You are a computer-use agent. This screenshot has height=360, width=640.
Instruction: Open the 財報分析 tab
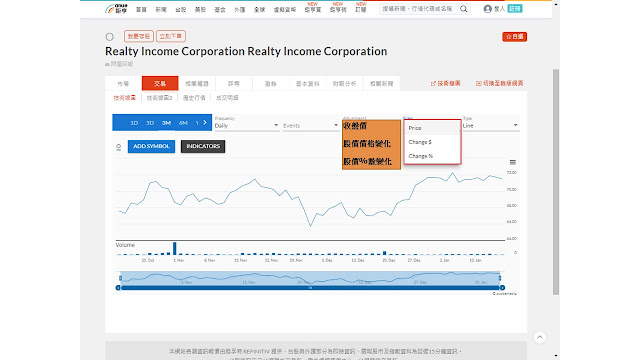[x=344, y=83]
